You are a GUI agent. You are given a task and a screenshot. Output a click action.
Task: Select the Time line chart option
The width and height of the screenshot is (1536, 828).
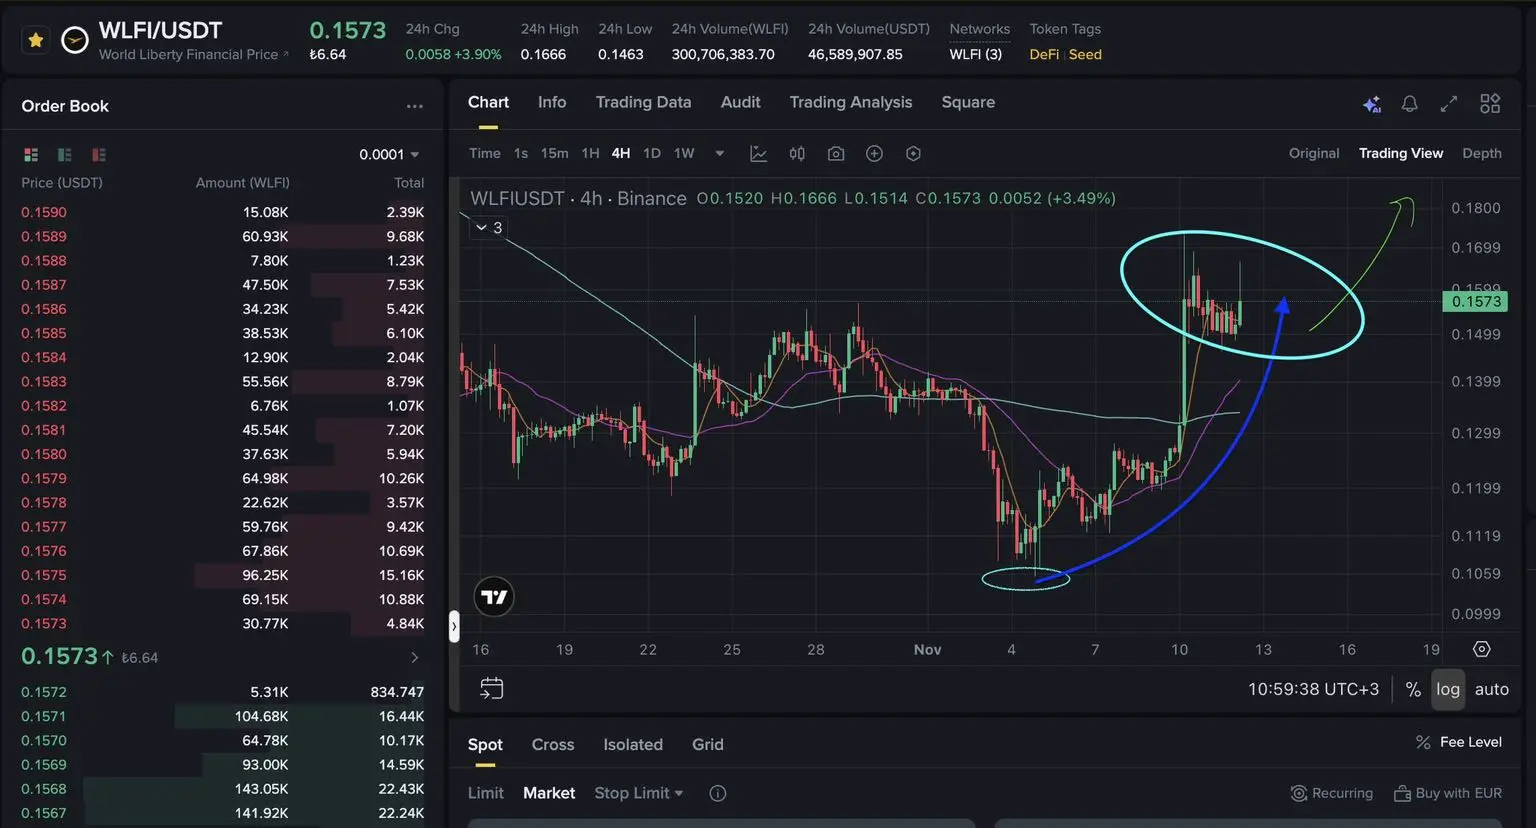tap(485, 153)
